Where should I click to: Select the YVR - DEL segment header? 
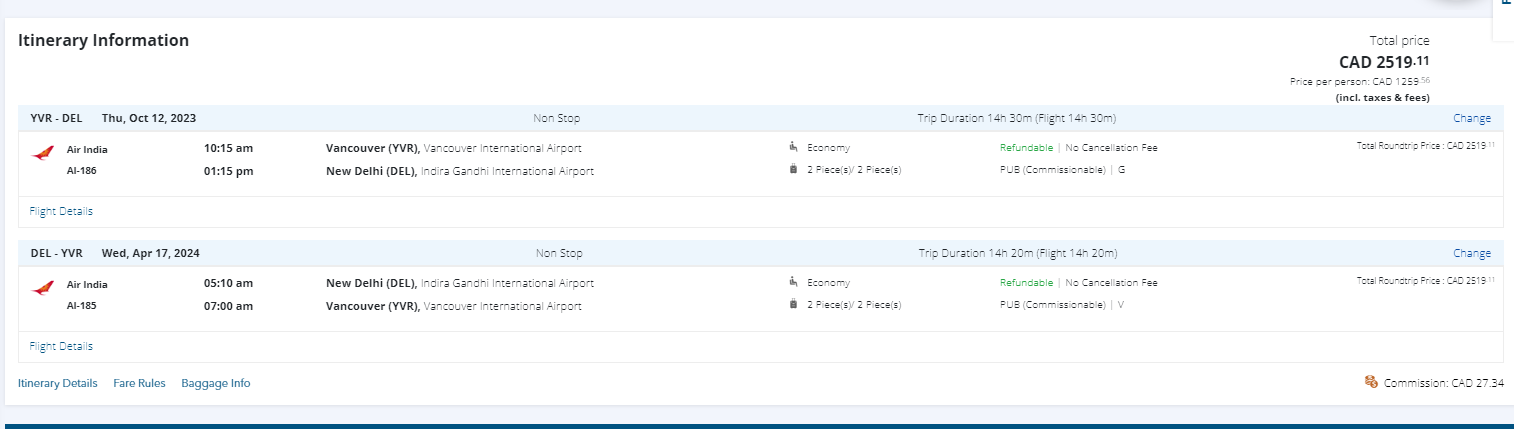click(56, 118)
